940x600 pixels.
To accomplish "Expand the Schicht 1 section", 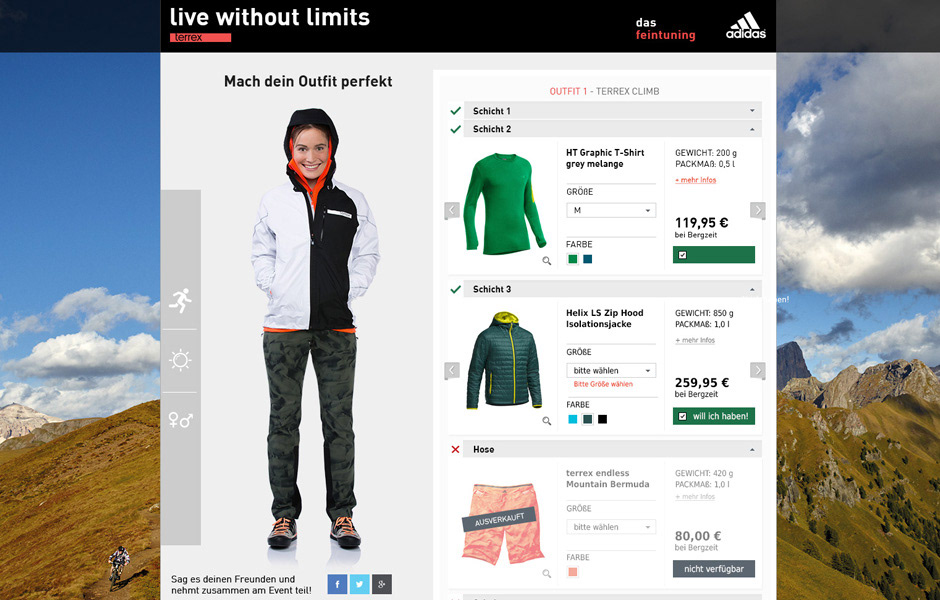I will click(x=613, y=111).
